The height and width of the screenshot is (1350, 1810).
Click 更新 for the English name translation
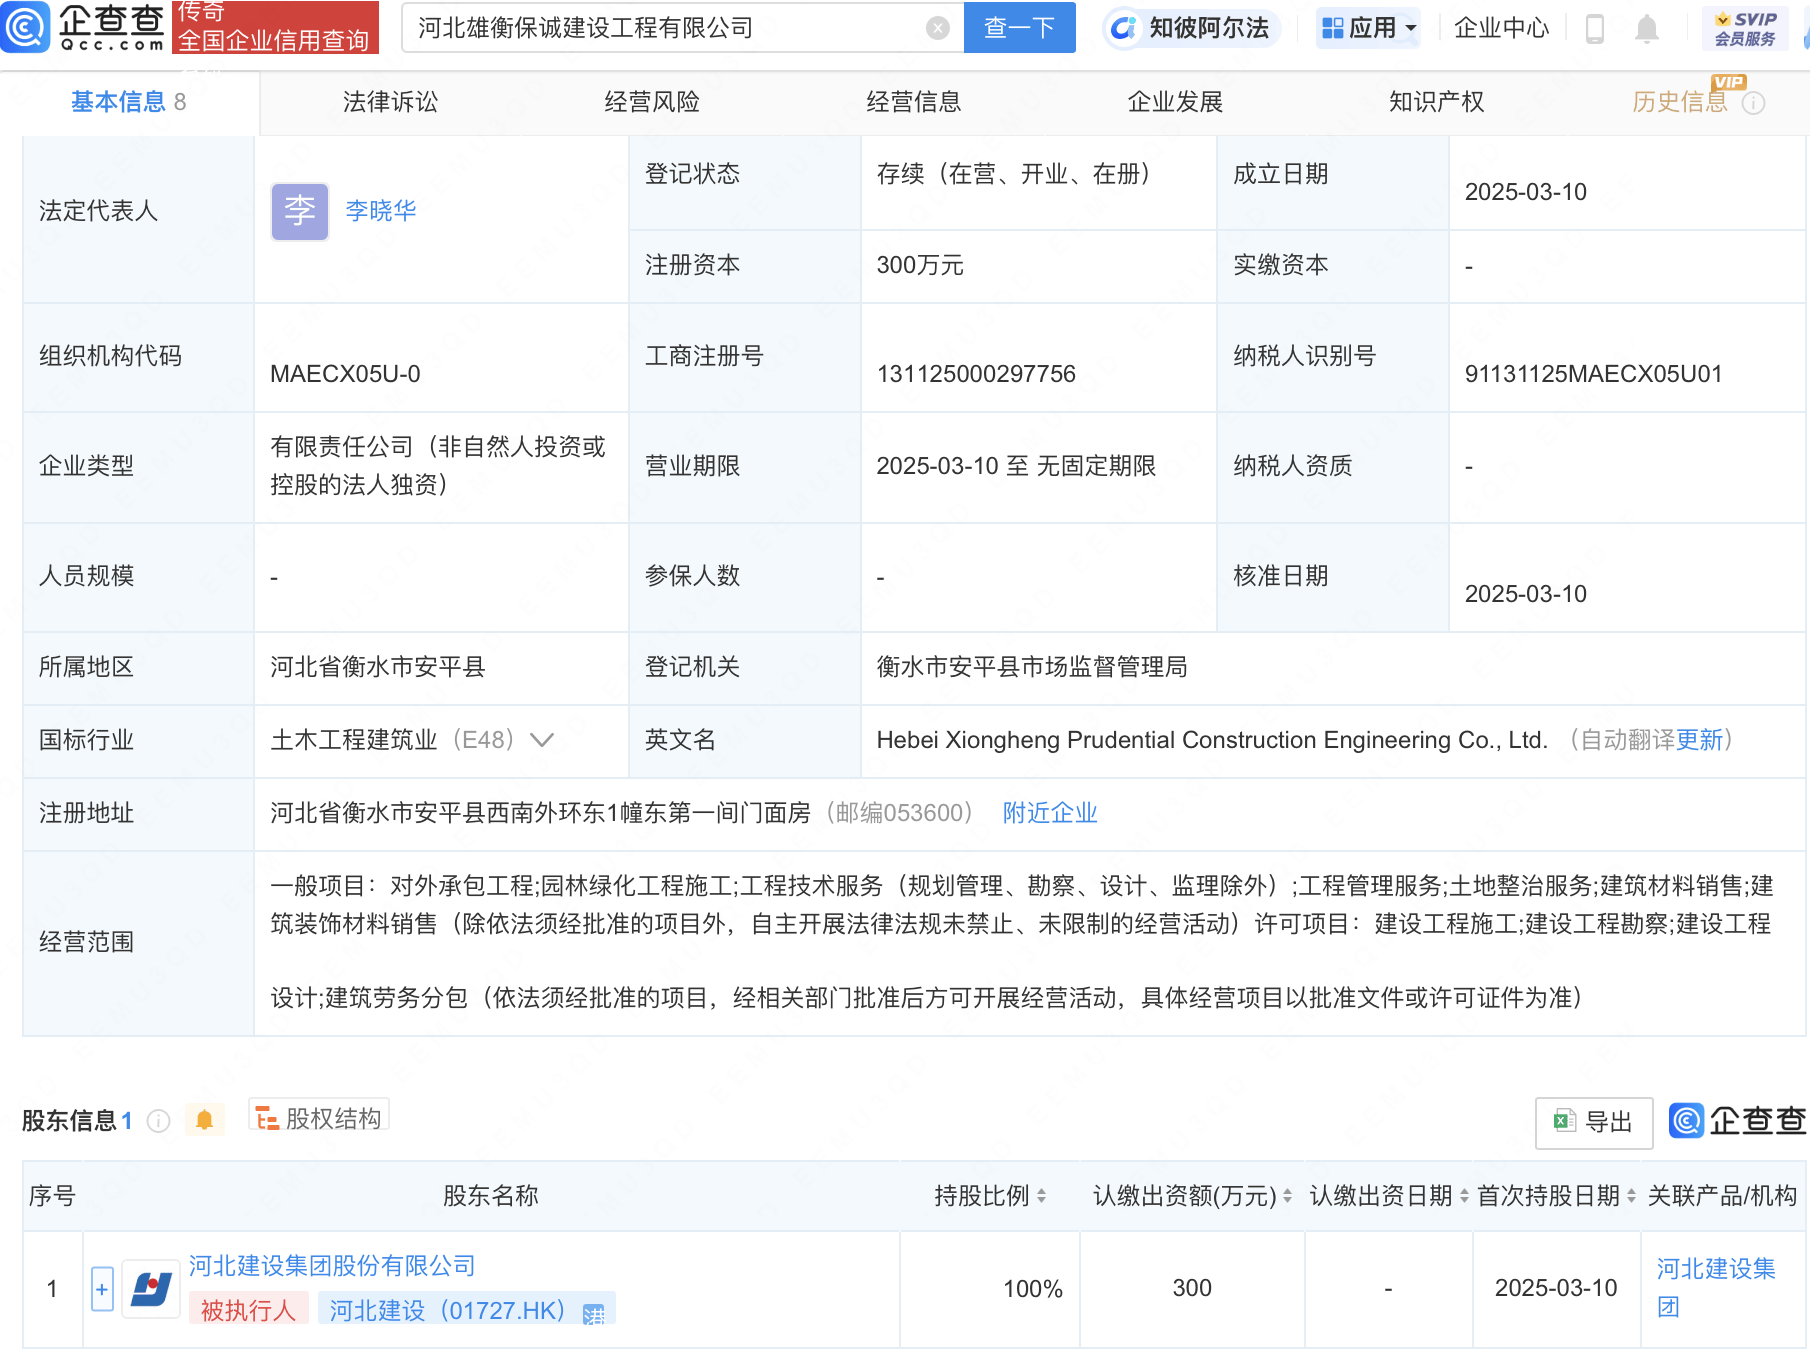tap(1700, 740)
